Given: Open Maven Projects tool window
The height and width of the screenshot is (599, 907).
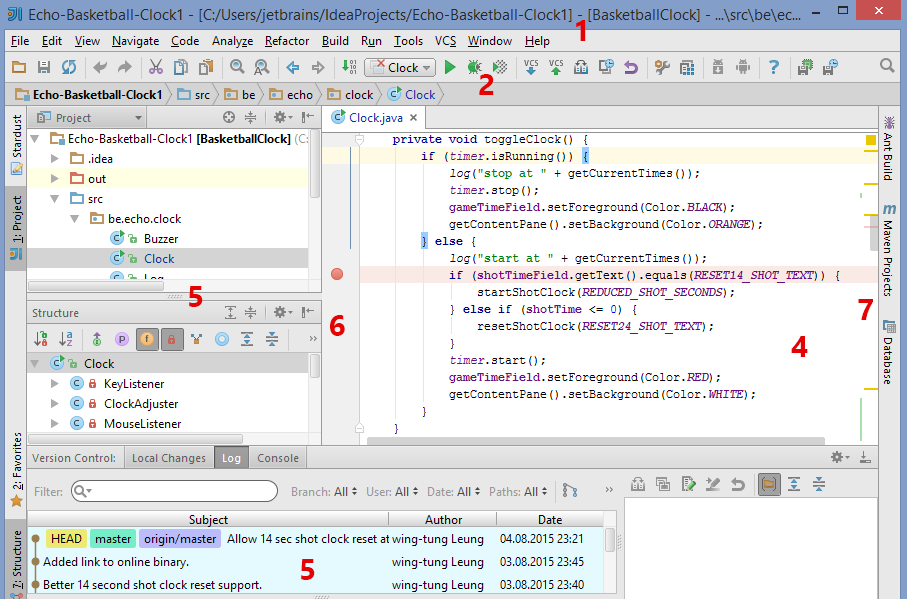Looking at the screenshot, I should [x=888, y=249].
